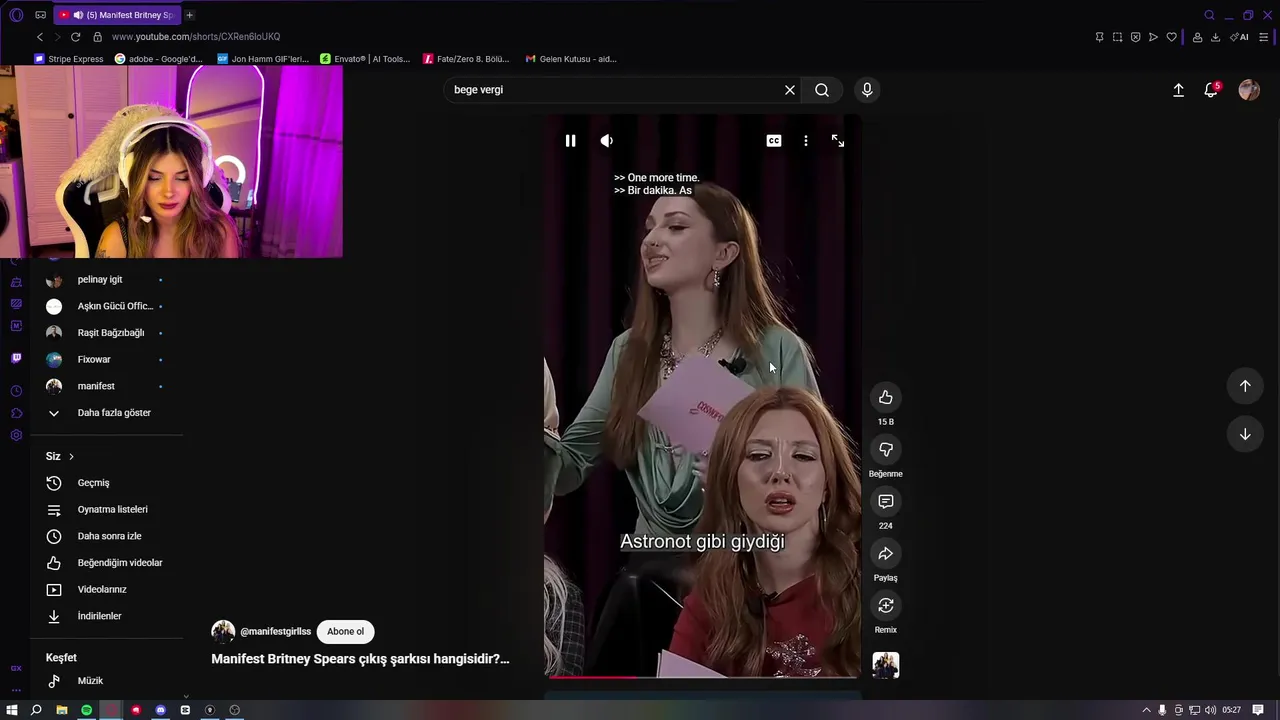The height and width of the screenshot is (720, 1280).
Task: Open the Opera AI (Aria) button
Action: point(1239,37)
